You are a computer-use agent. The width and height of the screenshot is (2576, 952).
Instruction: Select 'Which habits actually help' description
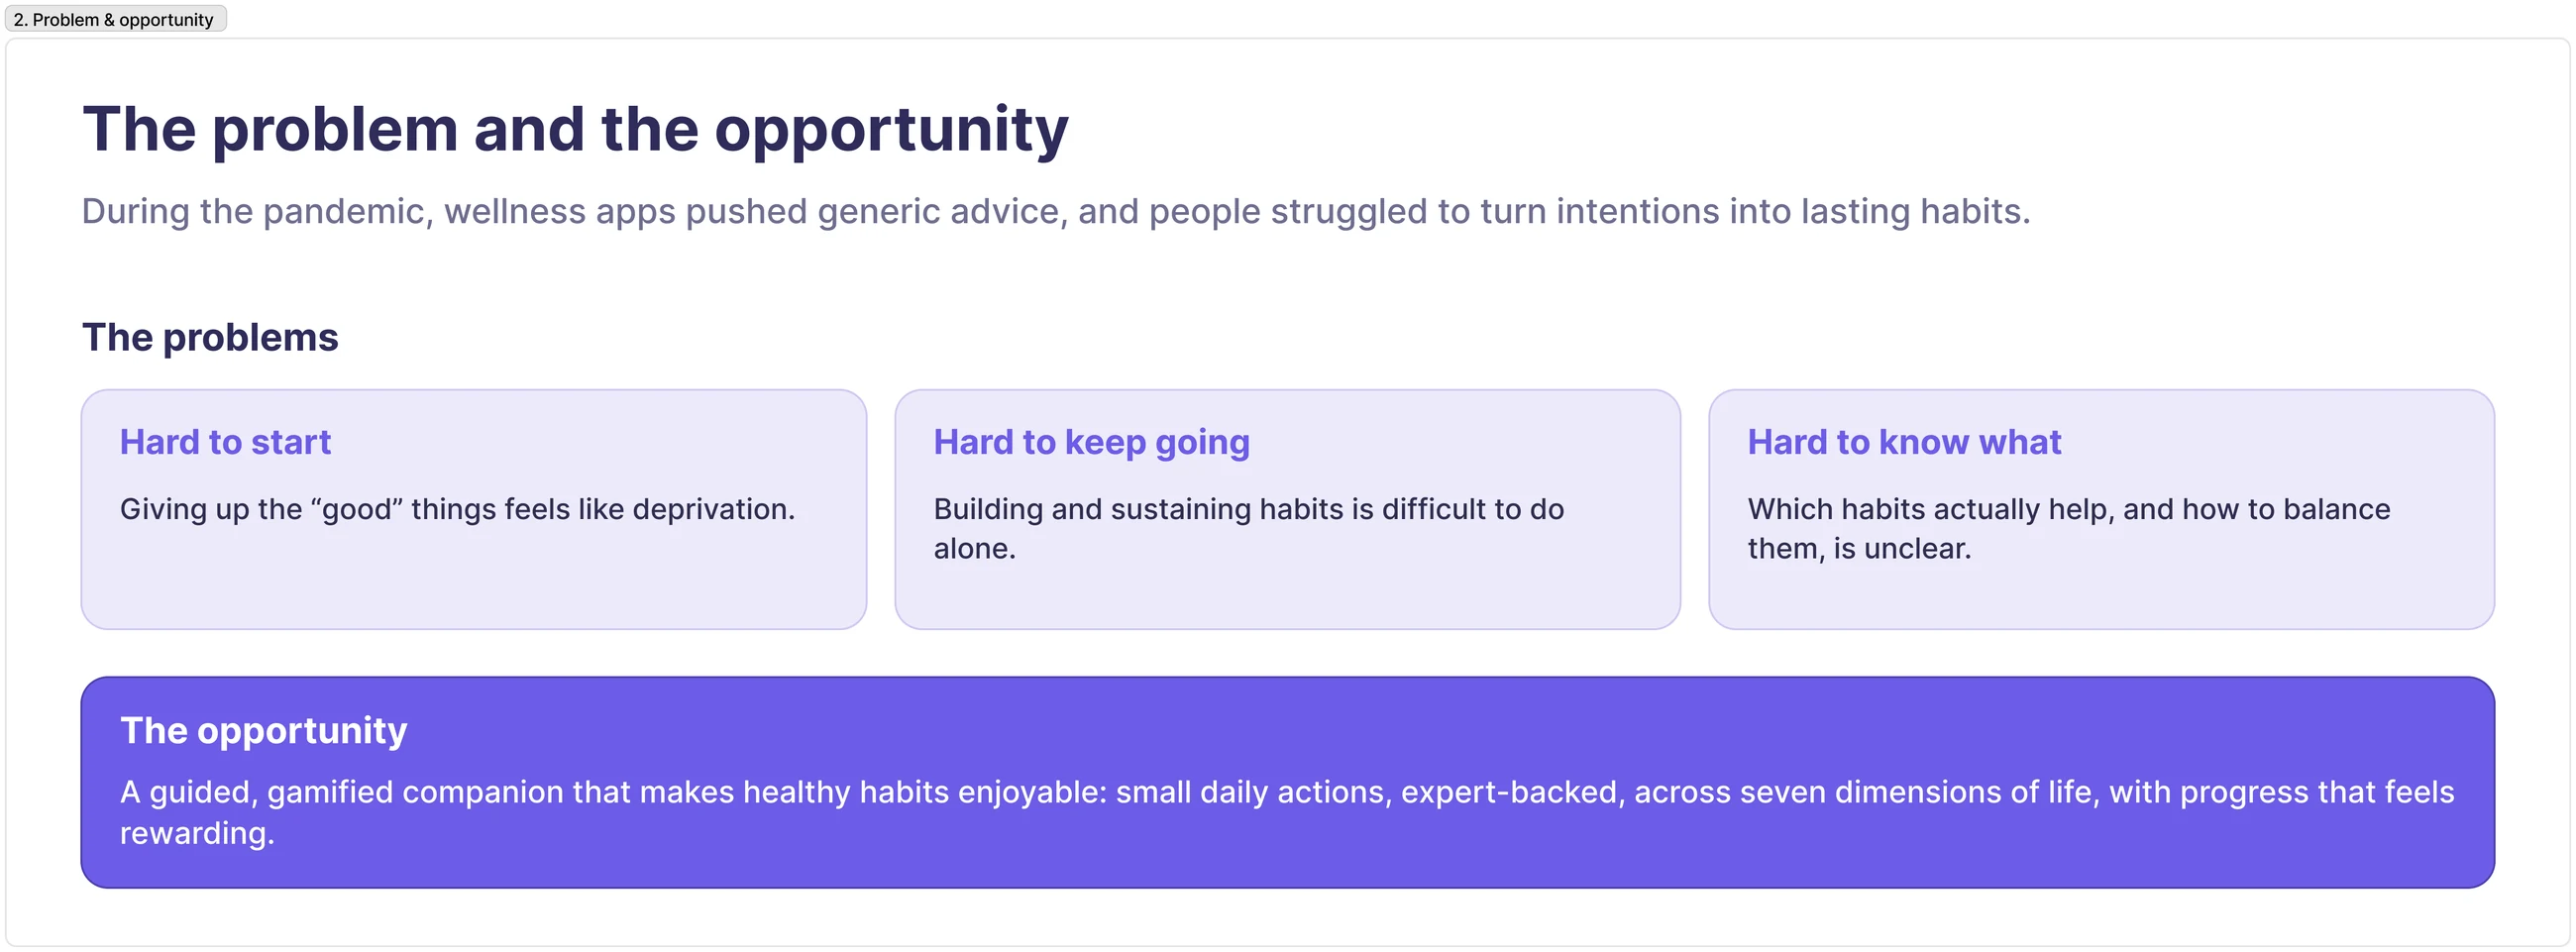(2068, 529)
